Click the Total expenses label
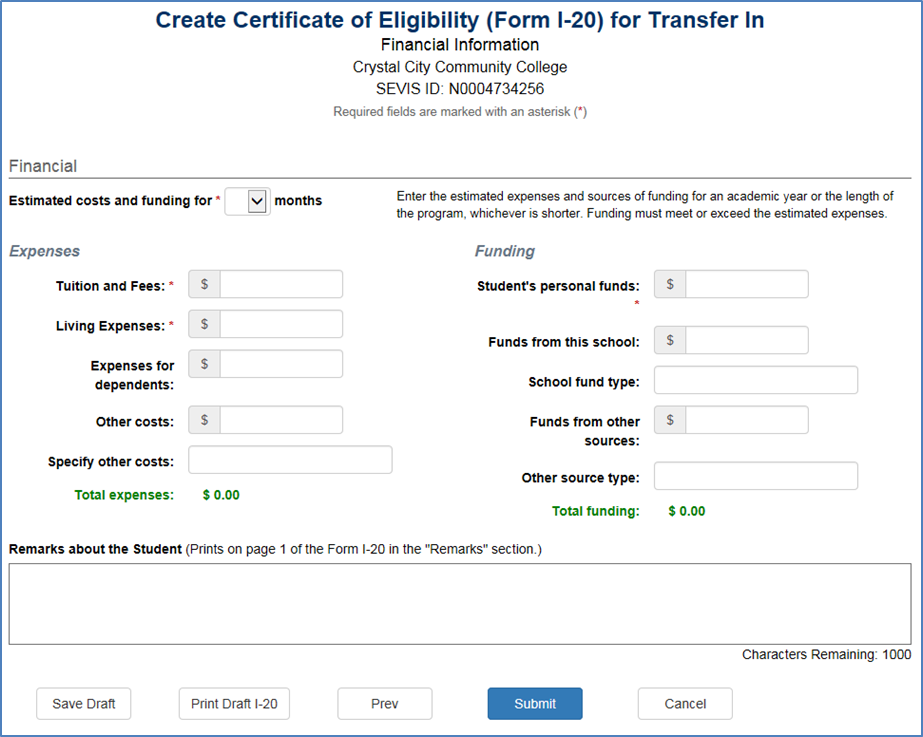 point(124,495)
